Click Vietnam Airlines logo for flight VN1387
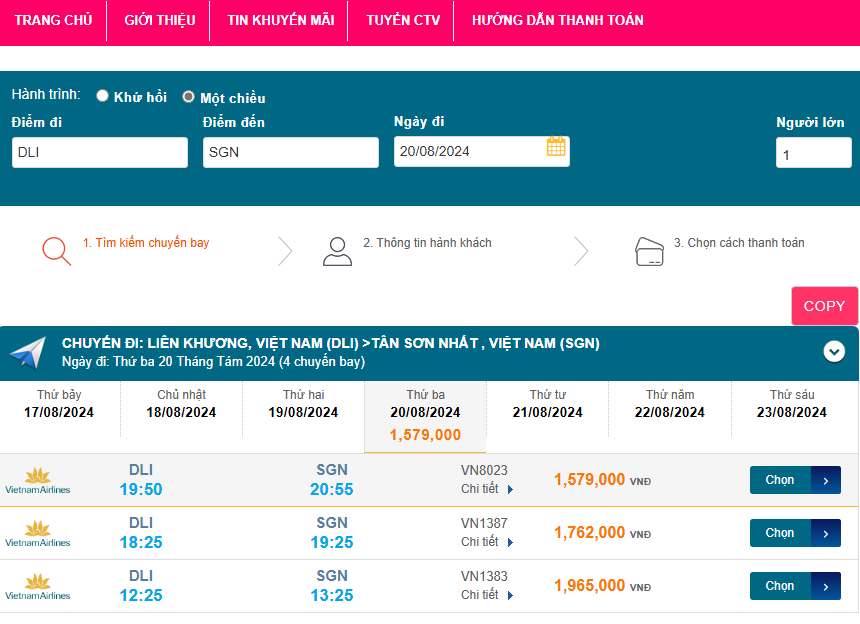The width and height of the screenshot is (860, 624). 38,533
